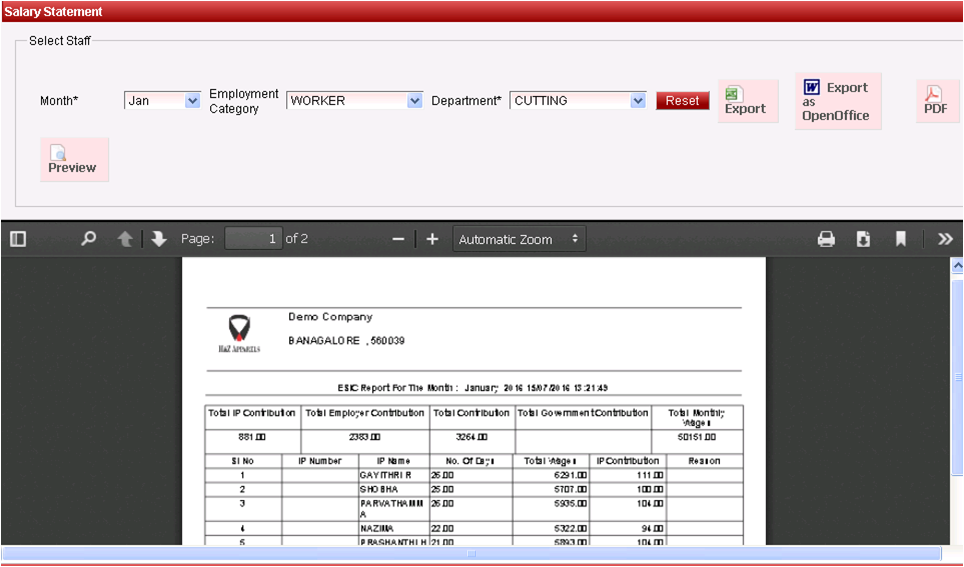Click the page number input field
964x567 pixels.
coord(253,239)
